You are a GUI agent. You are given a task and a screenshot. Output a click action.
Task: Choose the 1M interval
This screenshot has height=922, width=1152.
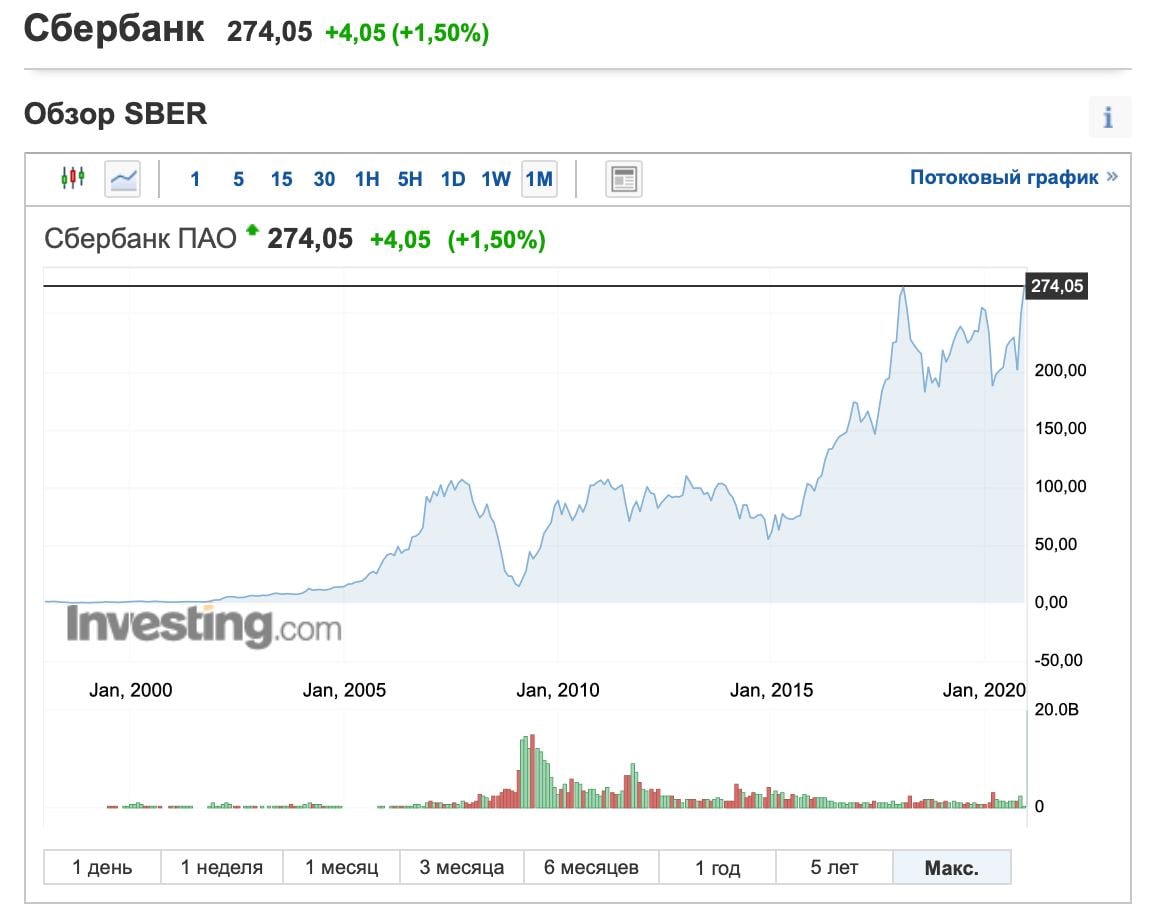coord(539,179)
